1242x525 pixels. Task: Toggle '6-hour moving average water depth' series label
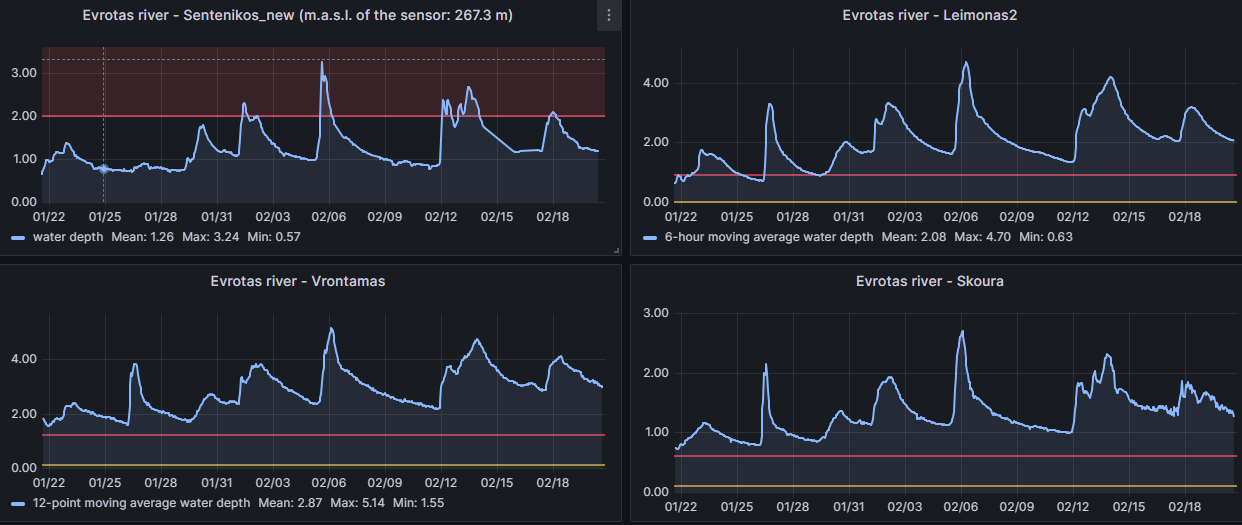tap(758, 238)
